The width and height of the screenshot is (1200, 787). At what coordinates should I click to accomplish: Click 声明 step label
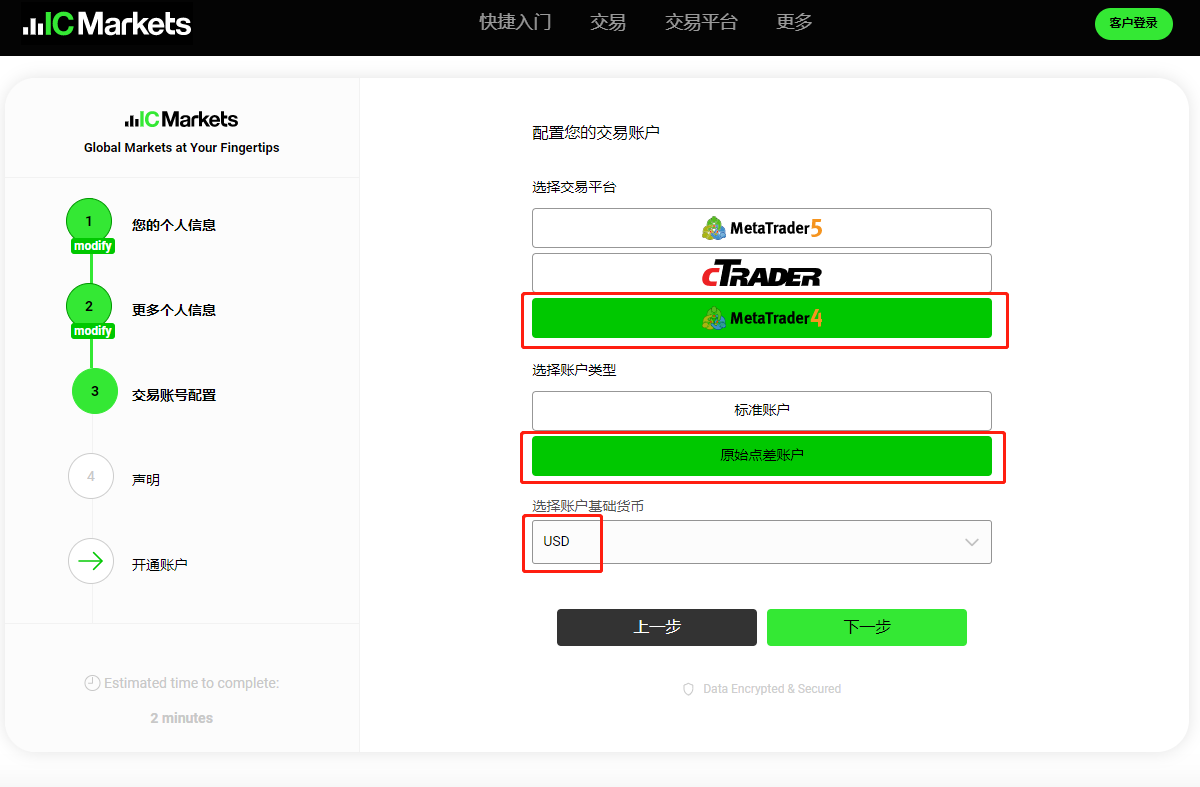pos(146,480)
